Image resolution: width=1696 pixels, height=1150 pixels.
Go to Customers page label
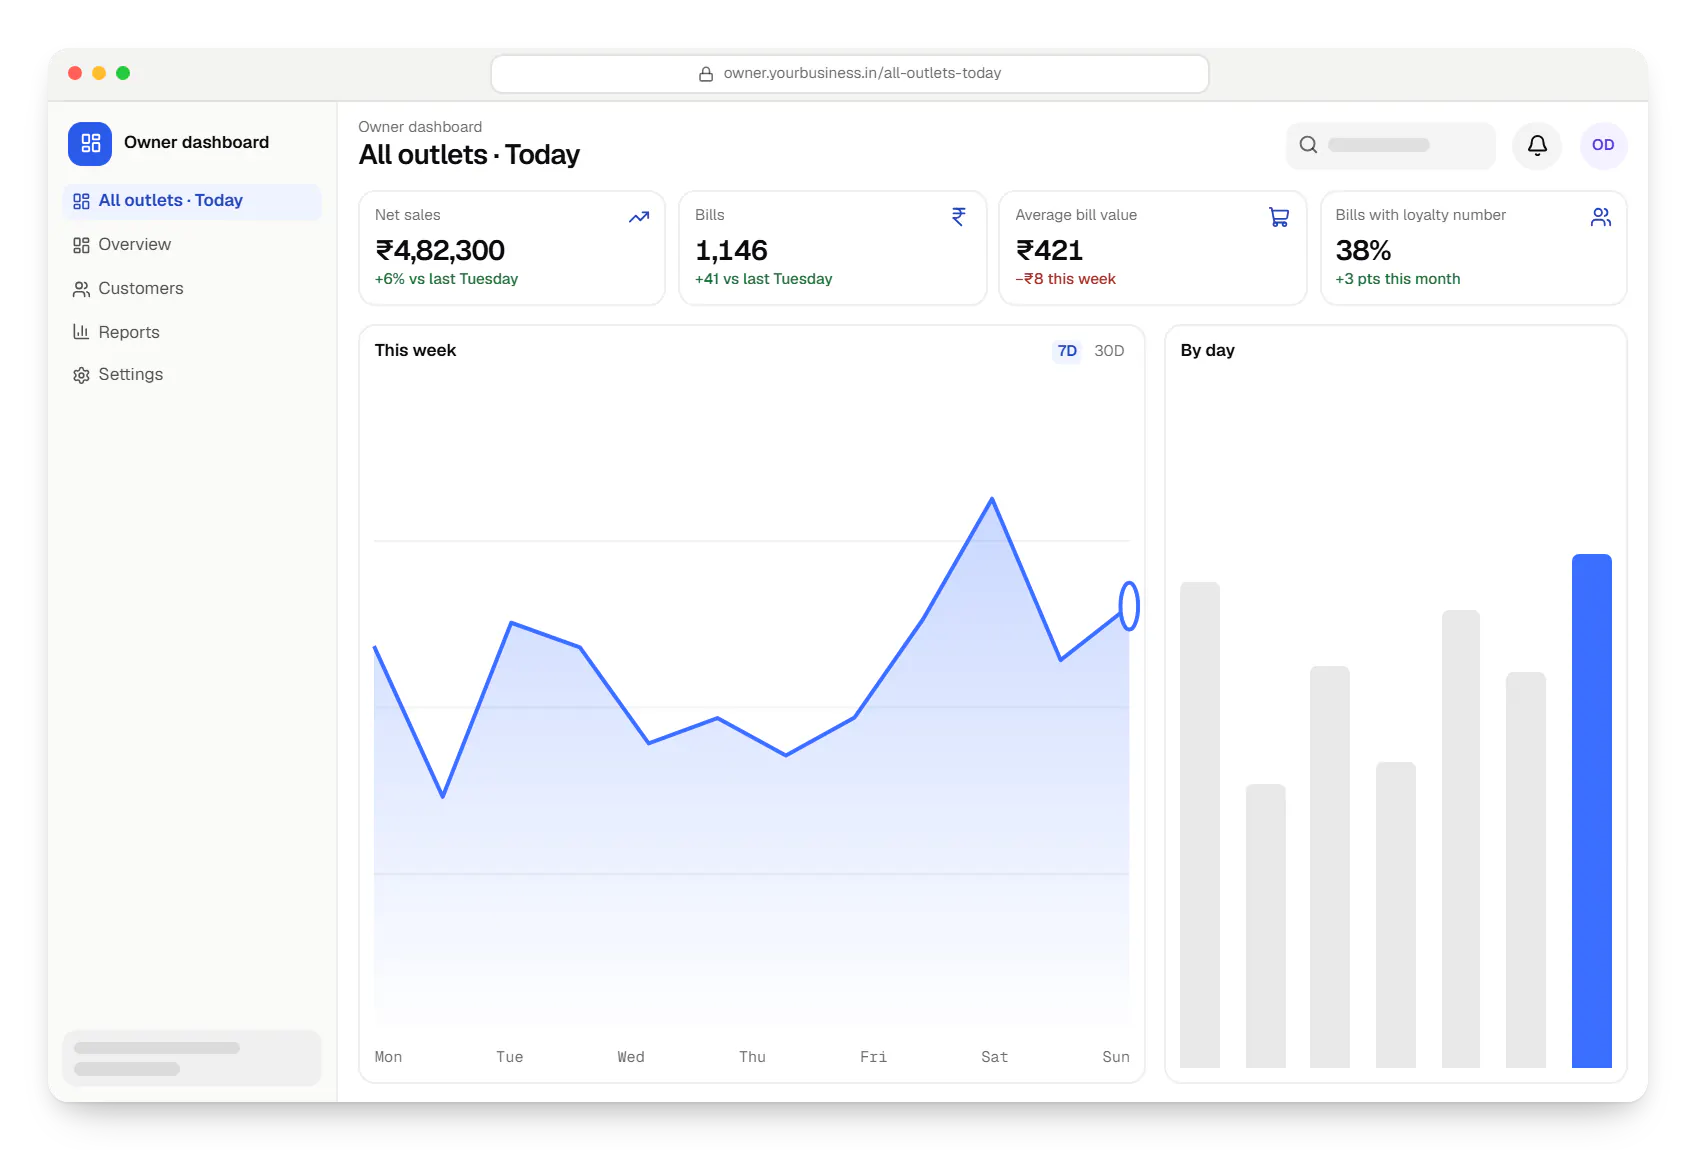tap(141, 289)
